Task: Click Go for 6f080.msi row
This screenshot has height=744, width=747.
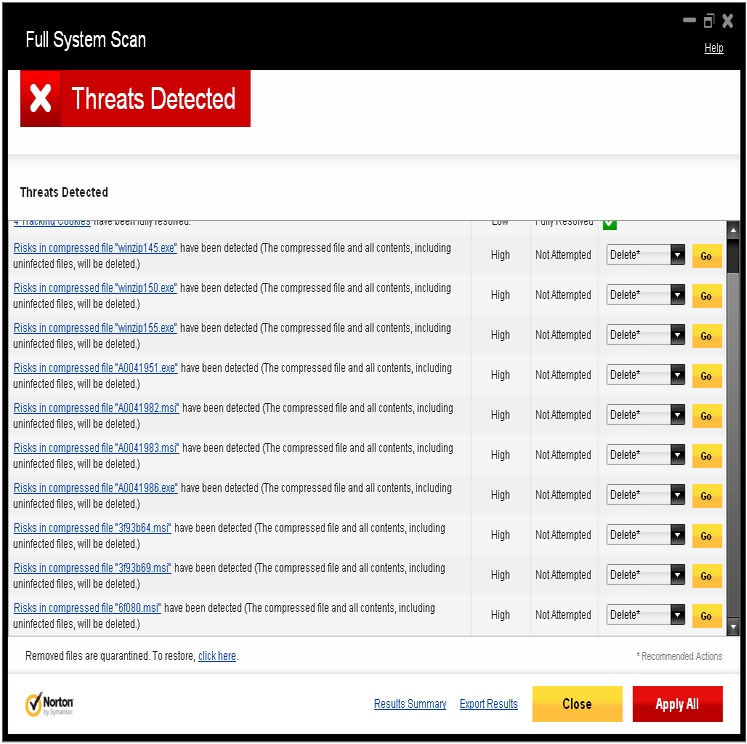Action: [x=707, y=616]
